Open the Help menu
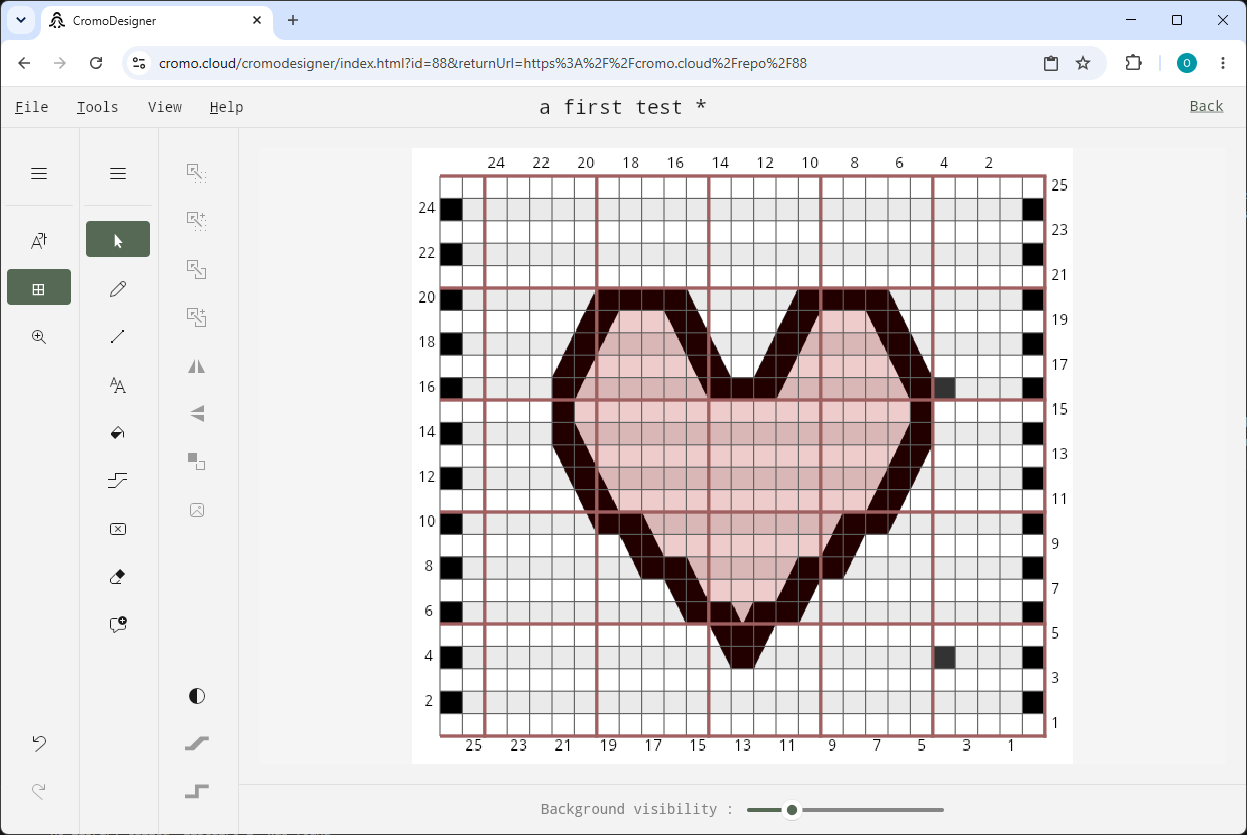Image resolution: width=1247 pixels, height=835 pixels. [226, 107]
